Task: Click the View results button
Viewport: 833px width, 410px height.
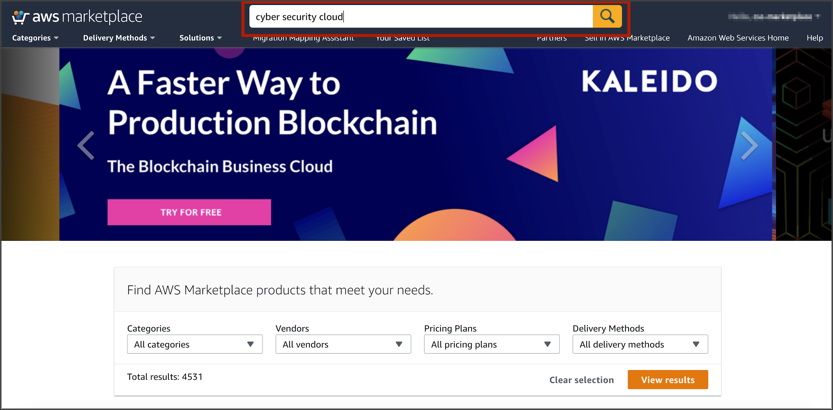Action: [667, 380]
